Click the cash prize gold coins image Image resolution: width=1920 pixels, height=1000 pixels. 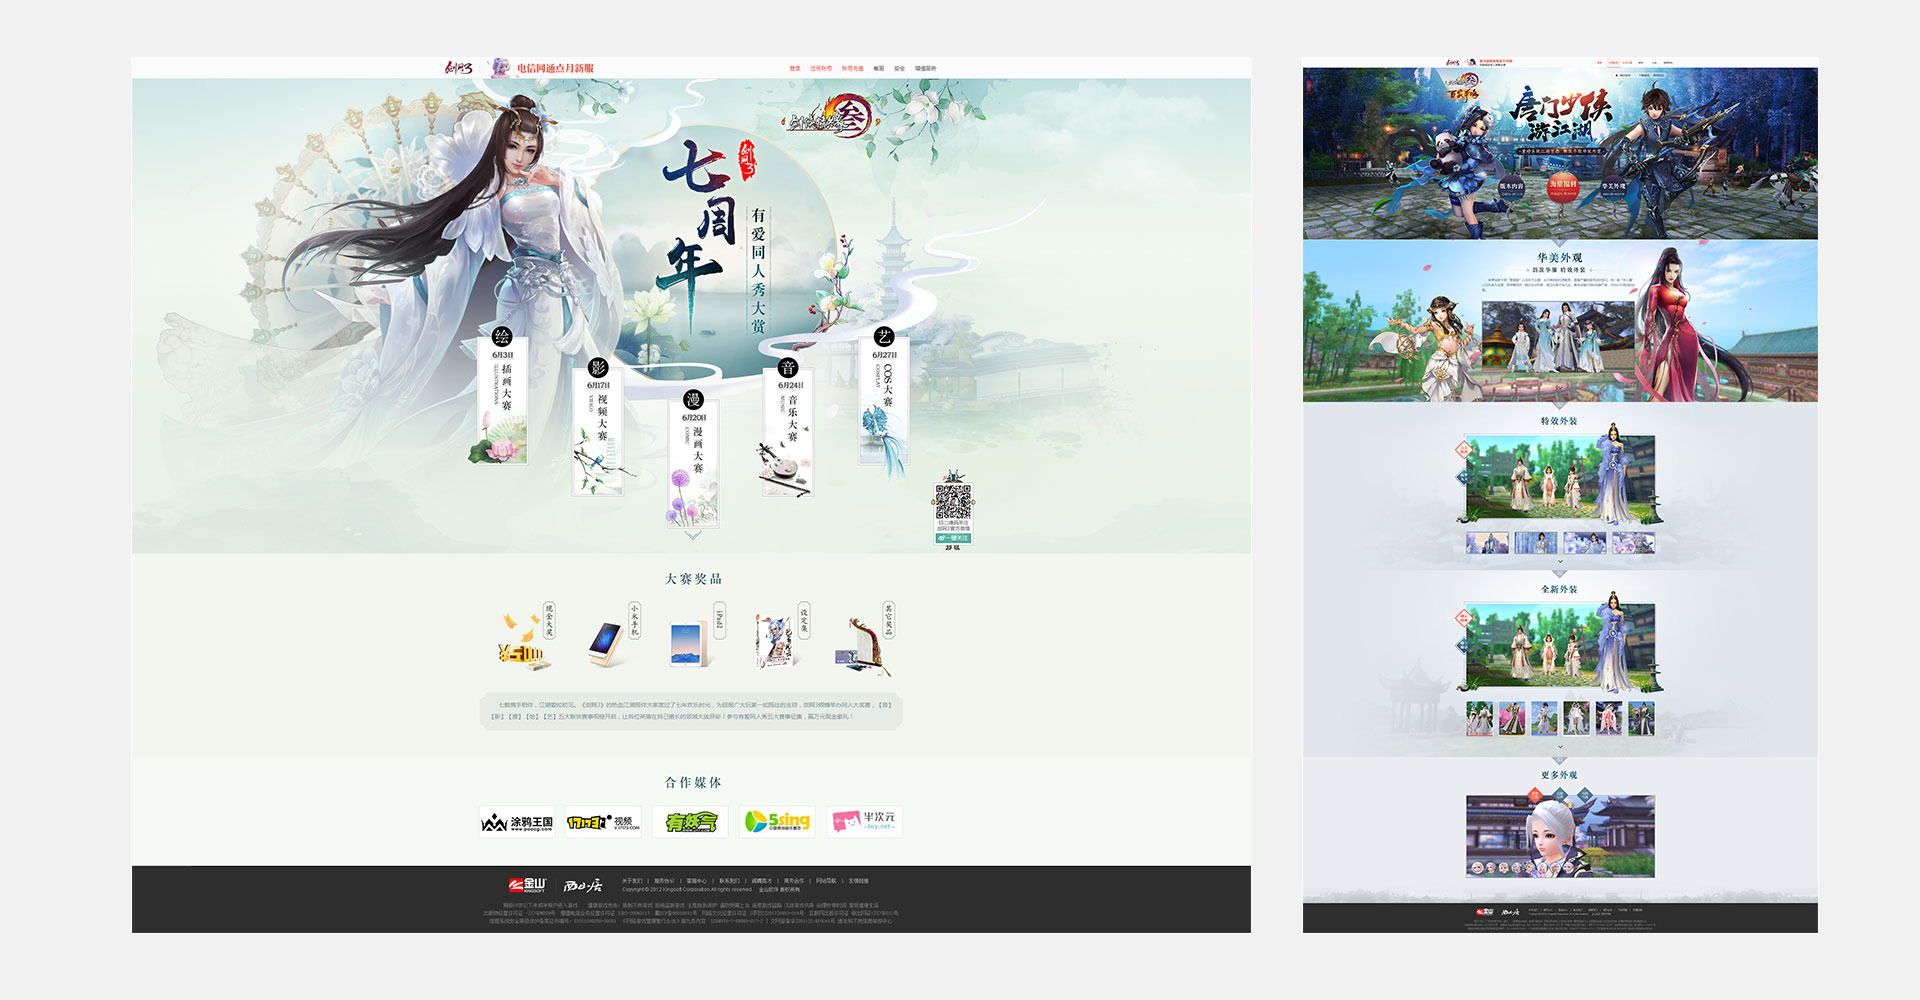(524, 640)
